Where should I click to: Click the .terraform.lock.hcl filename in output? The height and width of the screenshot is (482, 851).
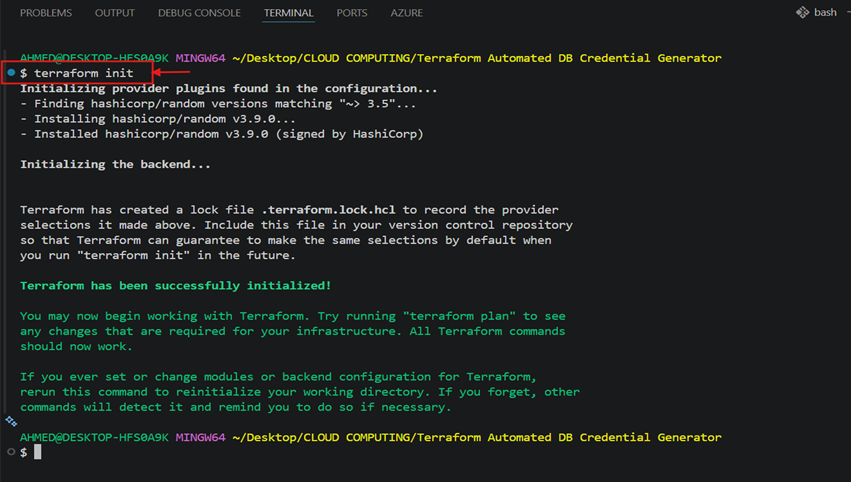click(x=328, y=210)
